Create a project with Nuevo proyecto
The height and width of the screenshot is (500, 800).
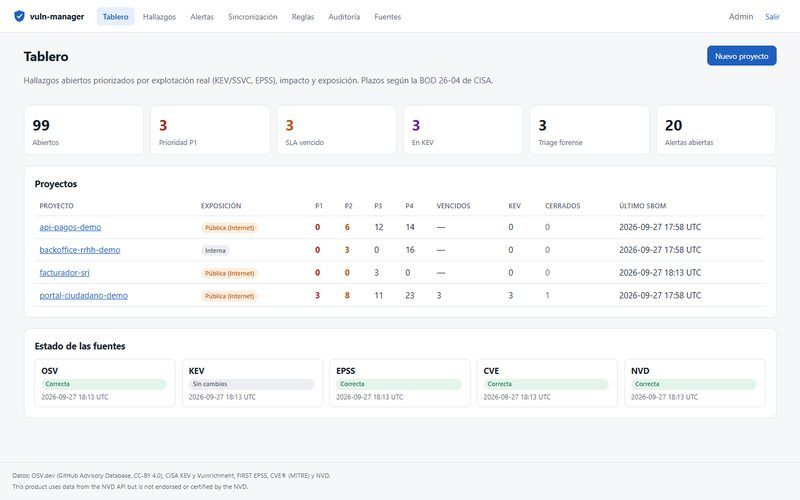(x=741, y=56)
